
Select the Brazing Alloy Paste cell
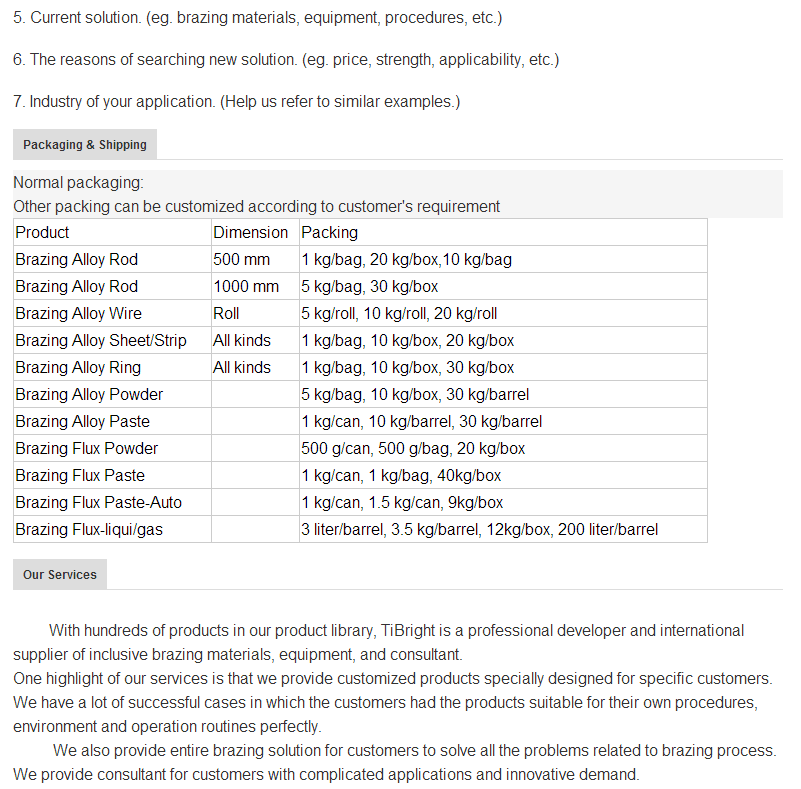pos(112,422)
